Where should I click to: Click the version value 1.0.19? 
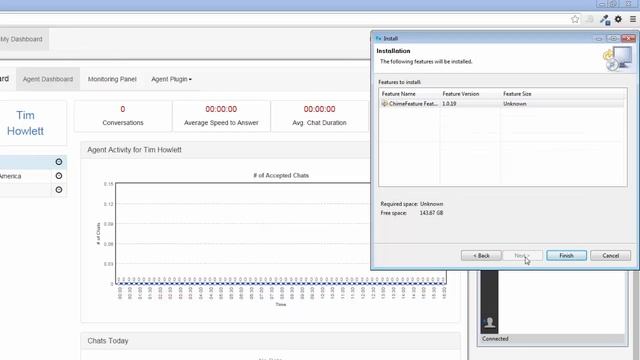pos(449,104)
